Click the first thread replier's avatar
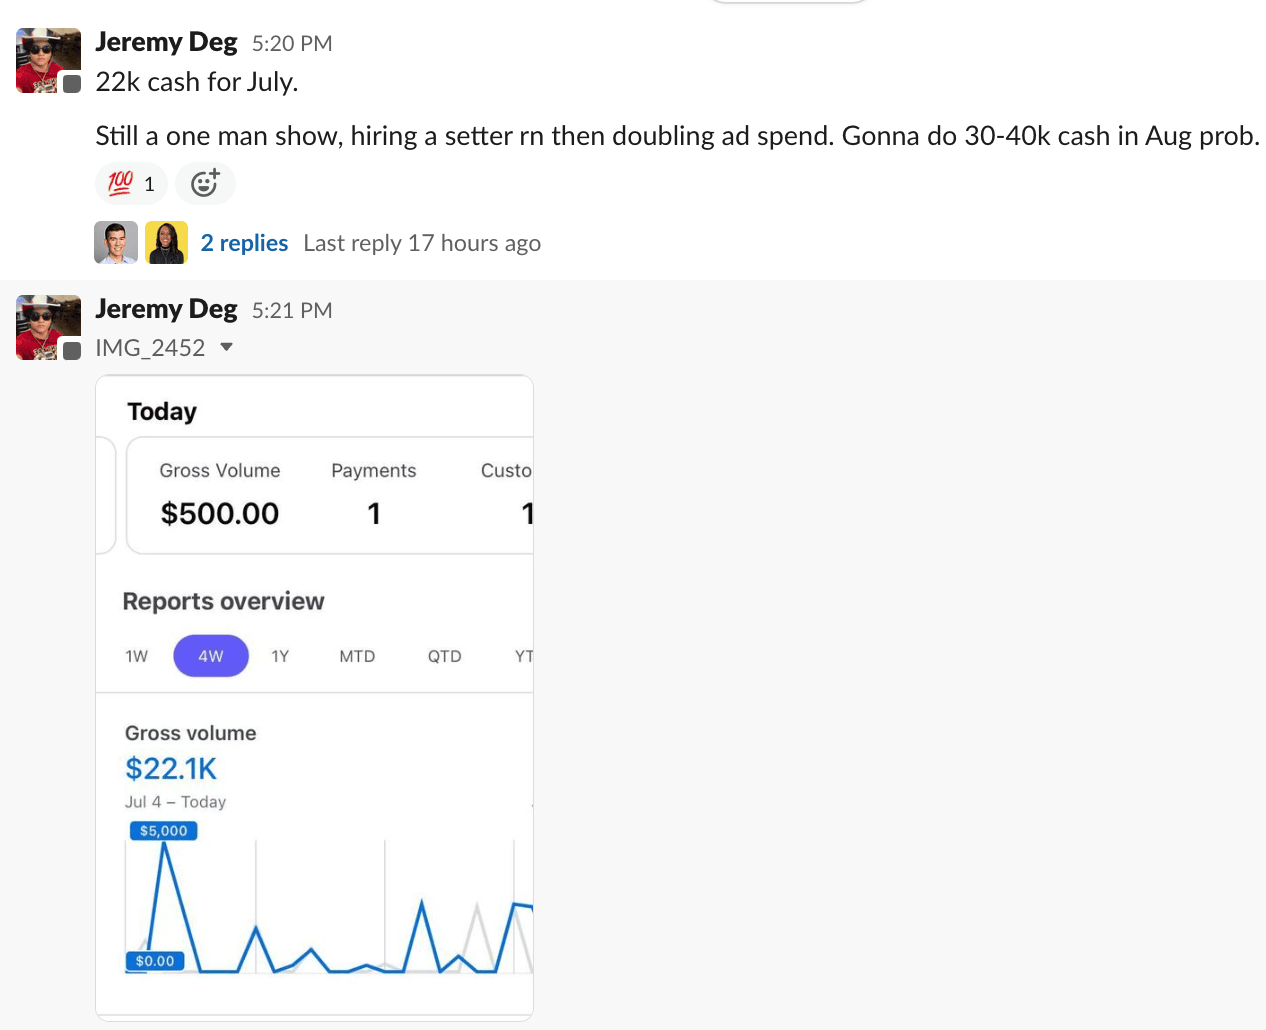This screenshot has width=1266, height=1030. 116,243
